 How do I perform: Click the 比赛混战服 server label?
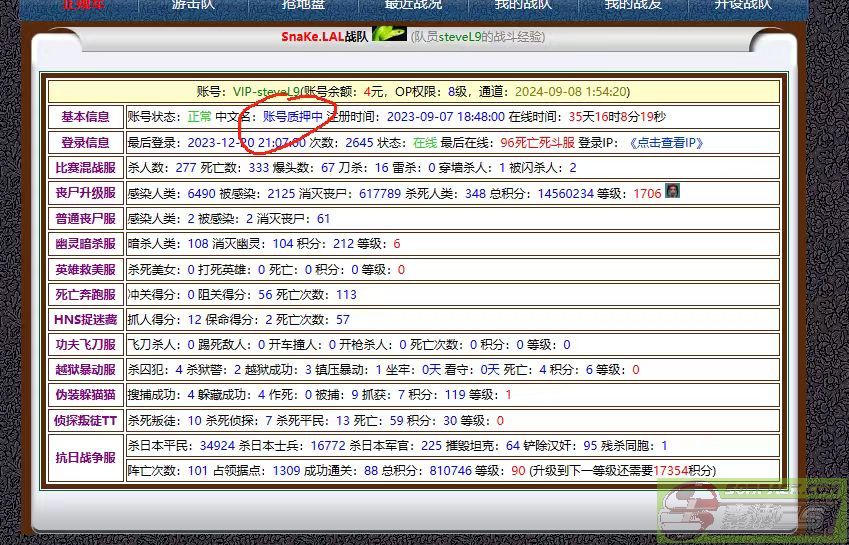coord(85,168)
